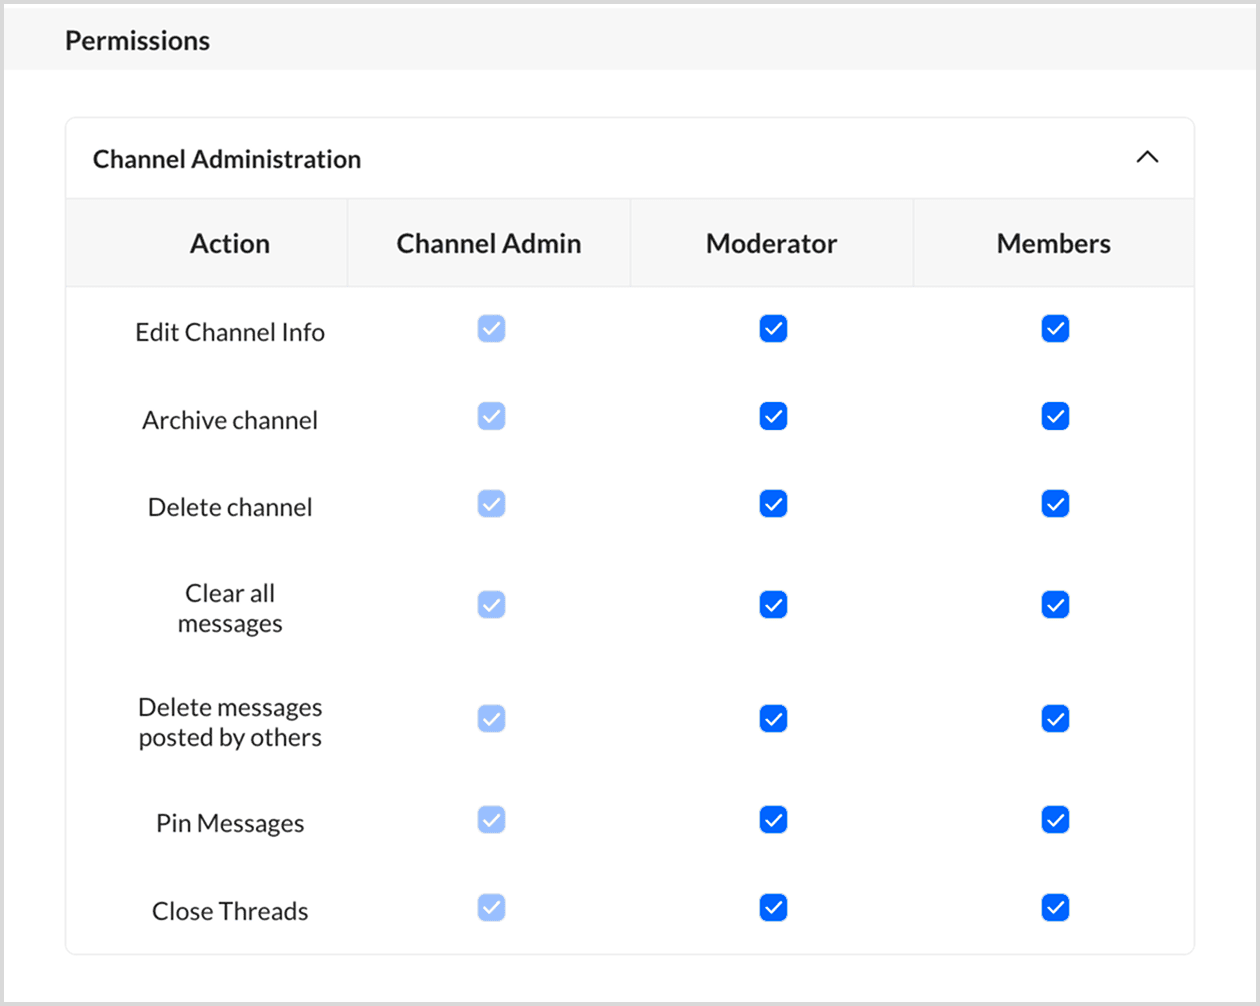The image size is (1260, 1006).
Task: Collapse the Channel Administration section
Action: (x=1147, y=158)
